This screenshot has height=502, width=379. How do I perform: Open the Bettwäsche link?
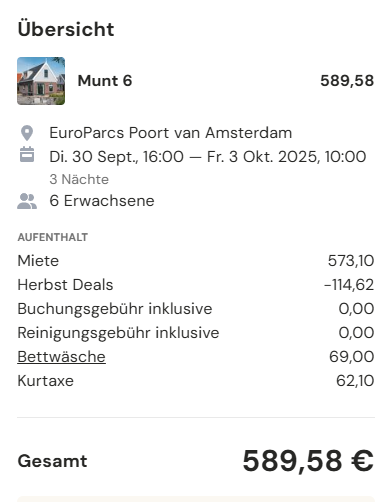61,357
